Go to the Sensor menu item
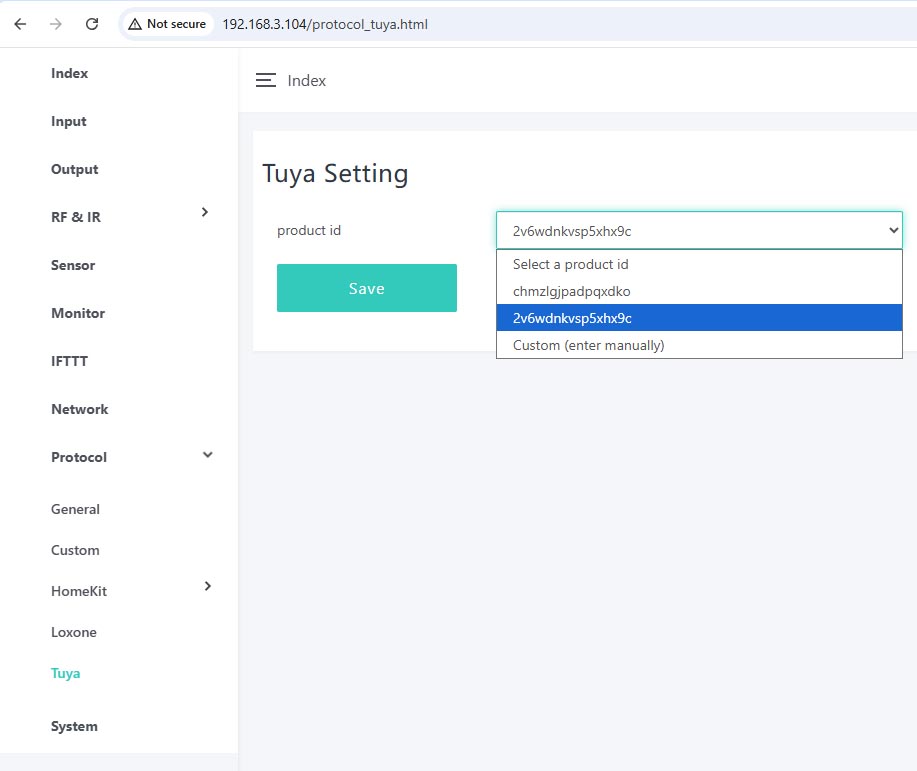Screen dimensions: 917x771 coord(73,265)
